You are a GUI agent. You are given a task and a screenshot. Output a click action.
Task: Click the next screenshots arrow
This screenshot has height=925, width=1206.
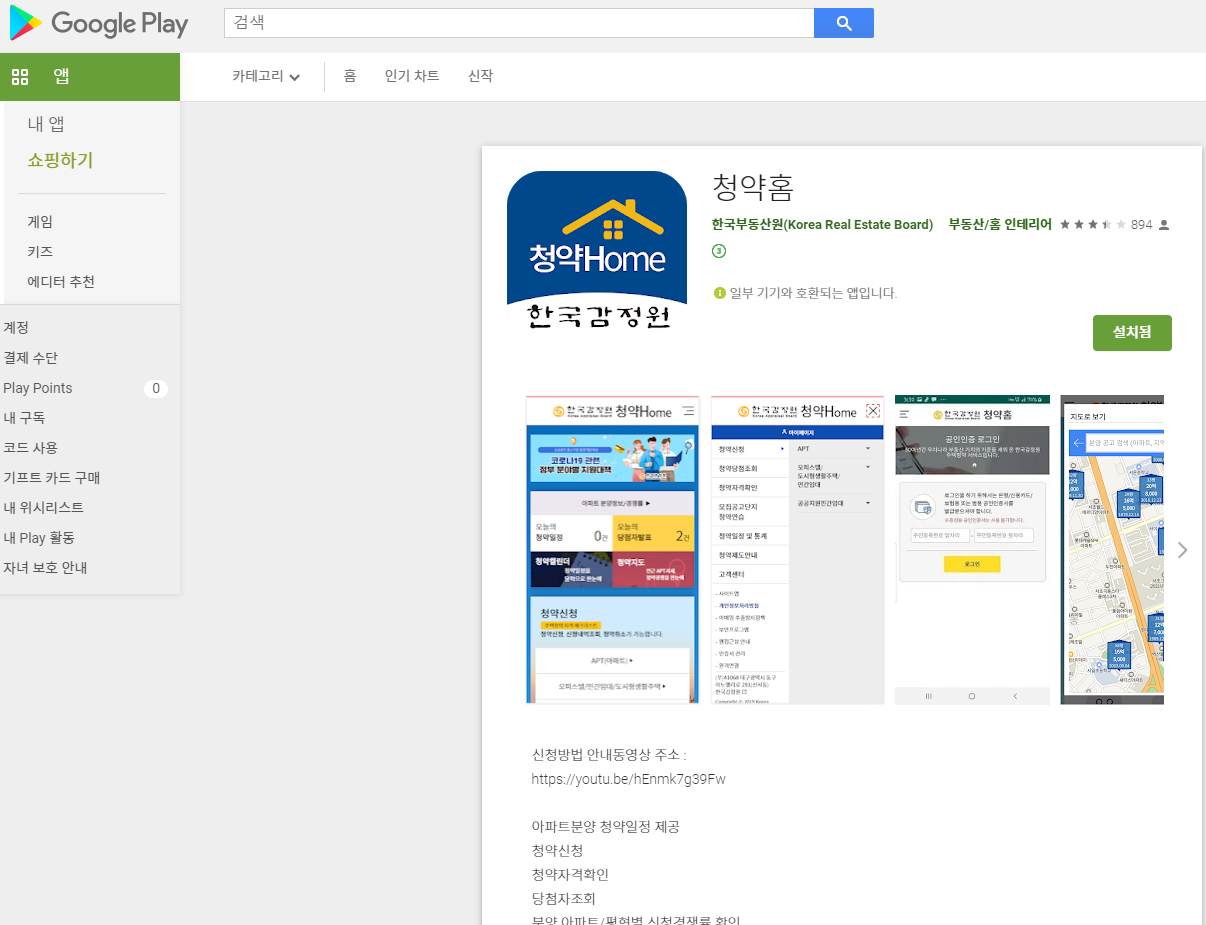[1183, 550]
